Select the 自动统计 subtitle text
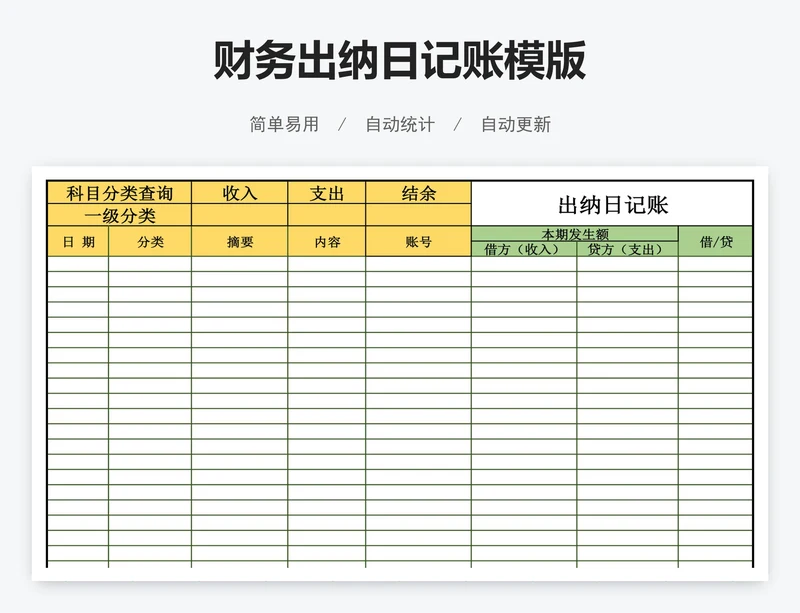The height and width of the screenshot is (613, 800). pos(400,125)
